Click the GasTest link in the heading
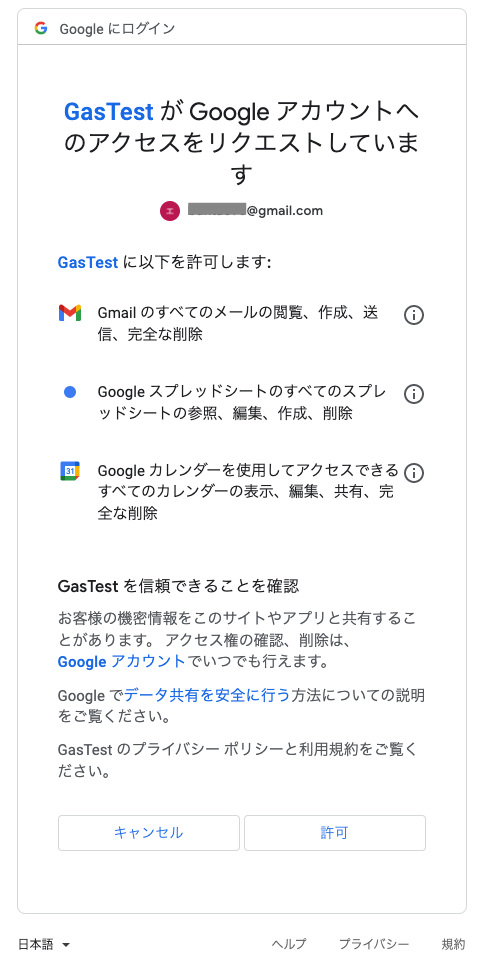This screenshot has height=968, width=497. coord(109,112)
